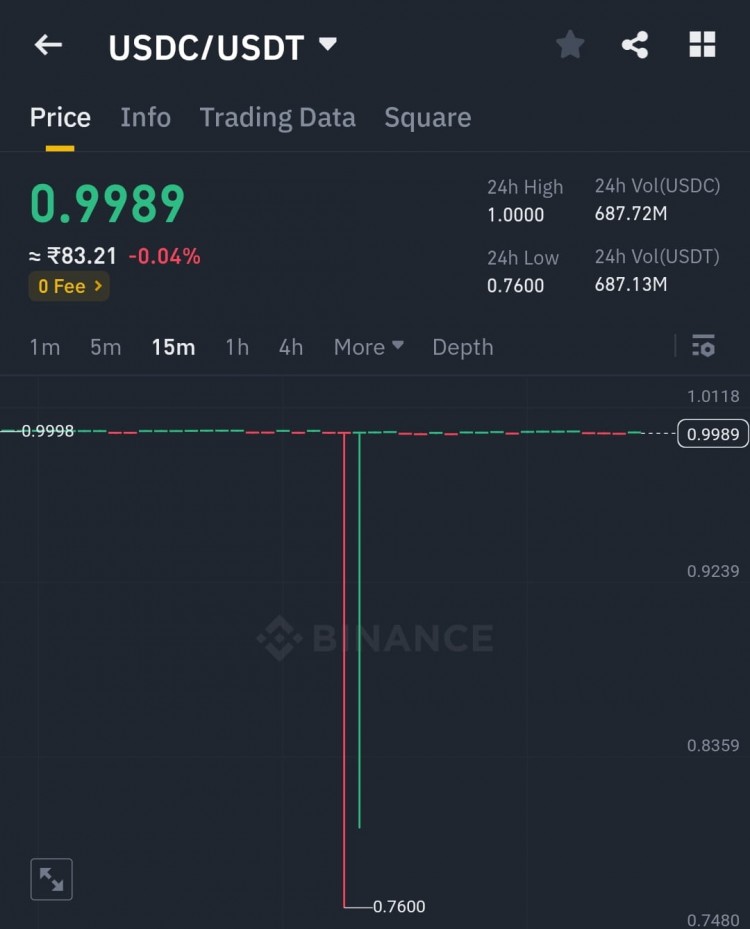Switch to 4h candle interval

[x=291, y=347]
